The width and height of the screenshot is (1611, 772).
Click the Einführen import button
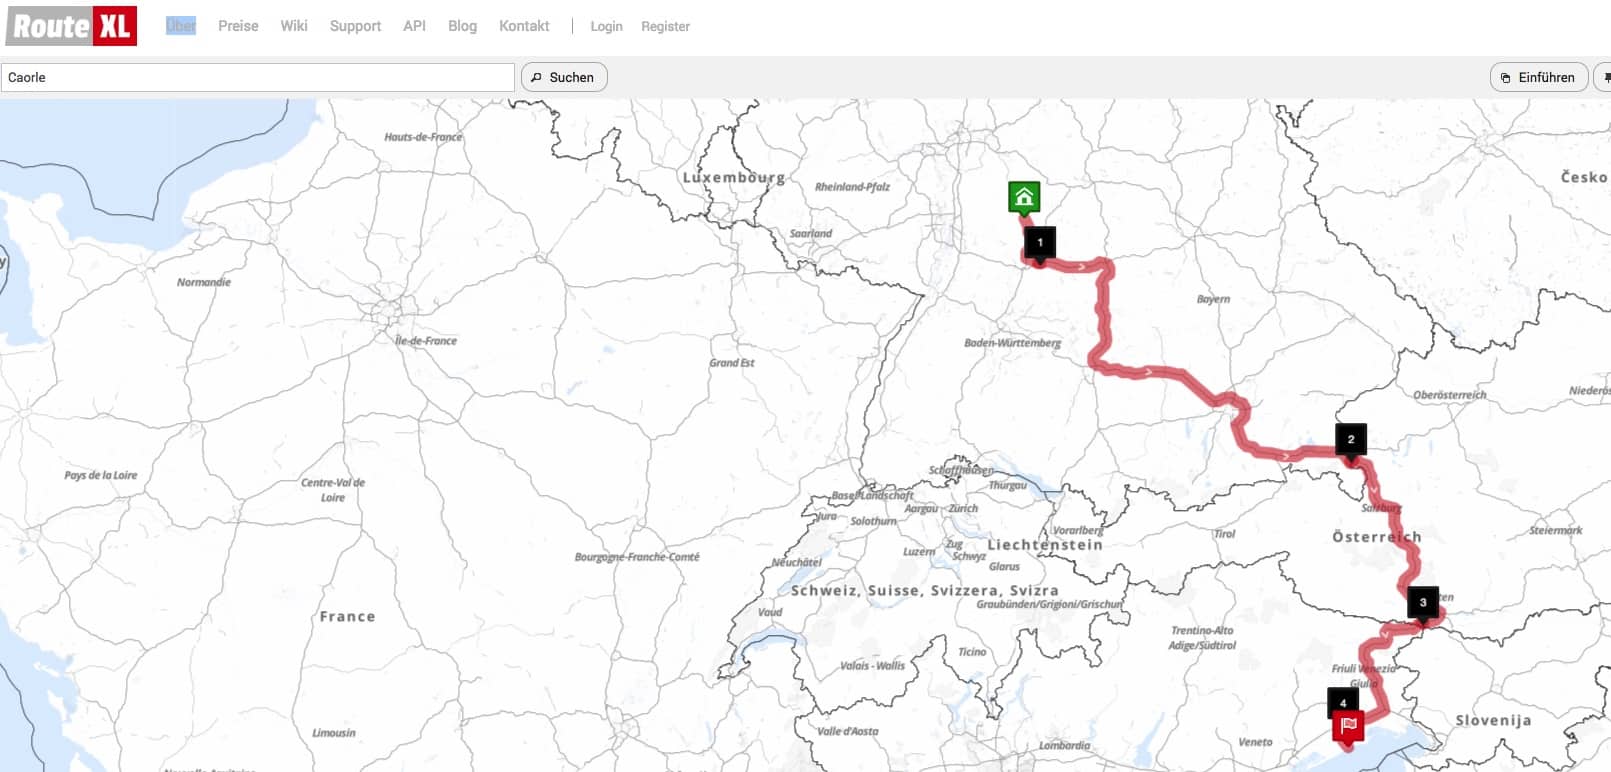tap(1538, 77)
